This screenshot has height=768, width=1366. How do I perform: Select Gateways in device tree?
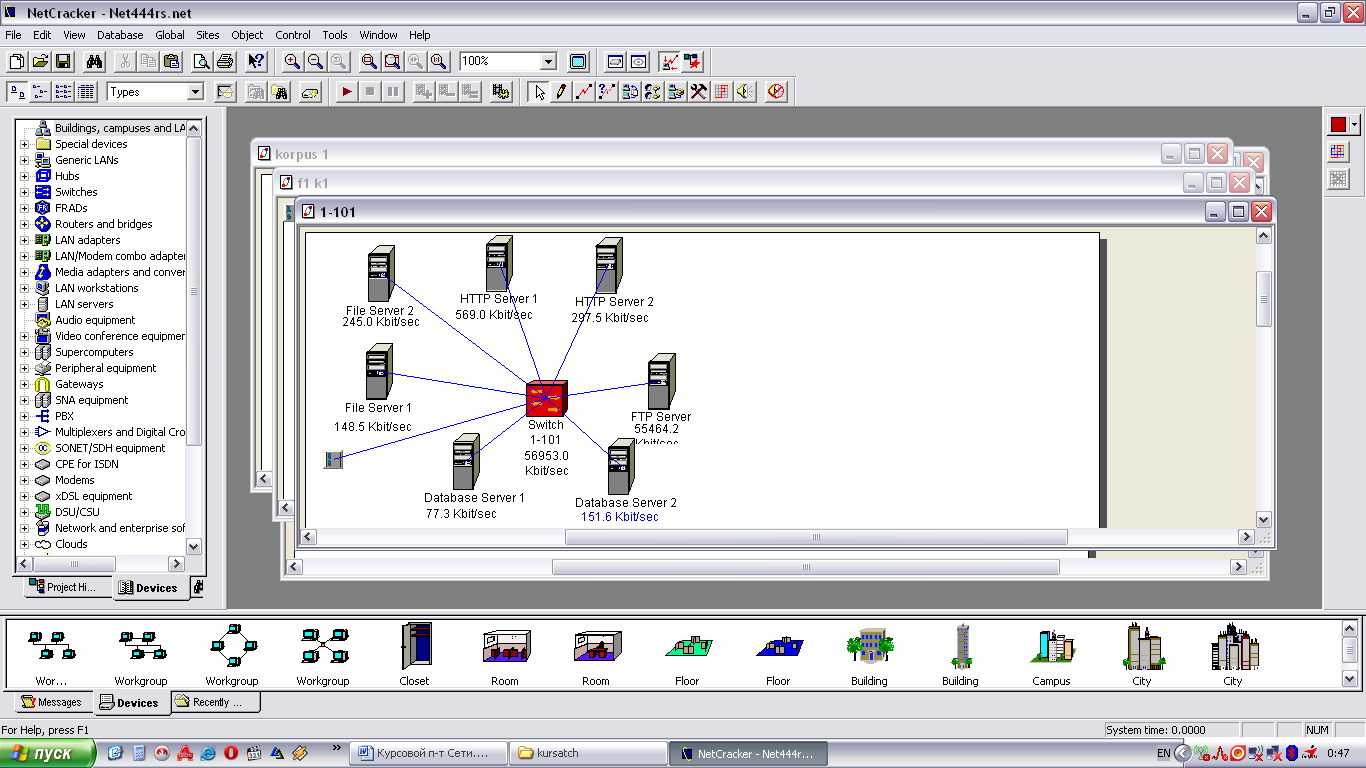pos(79,384)
